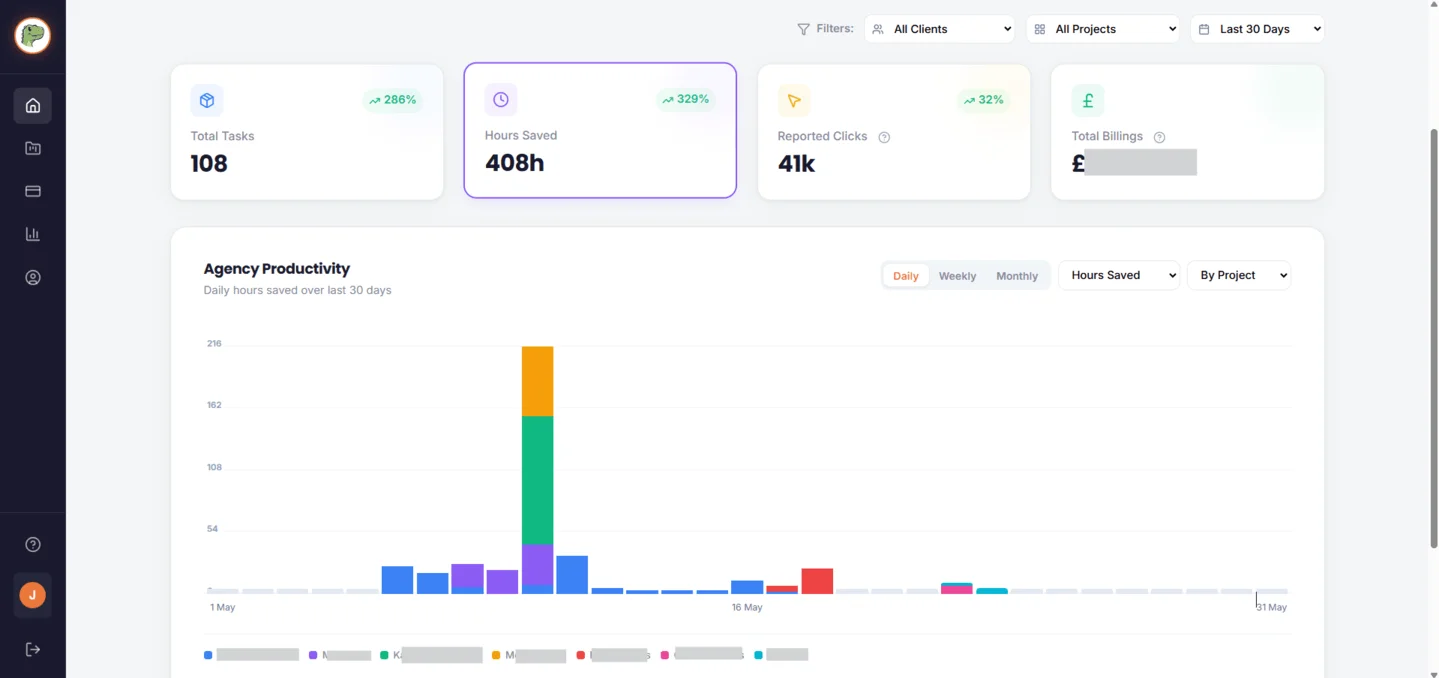Click the dinosaur logo in the sidebar

coord(33,36)
